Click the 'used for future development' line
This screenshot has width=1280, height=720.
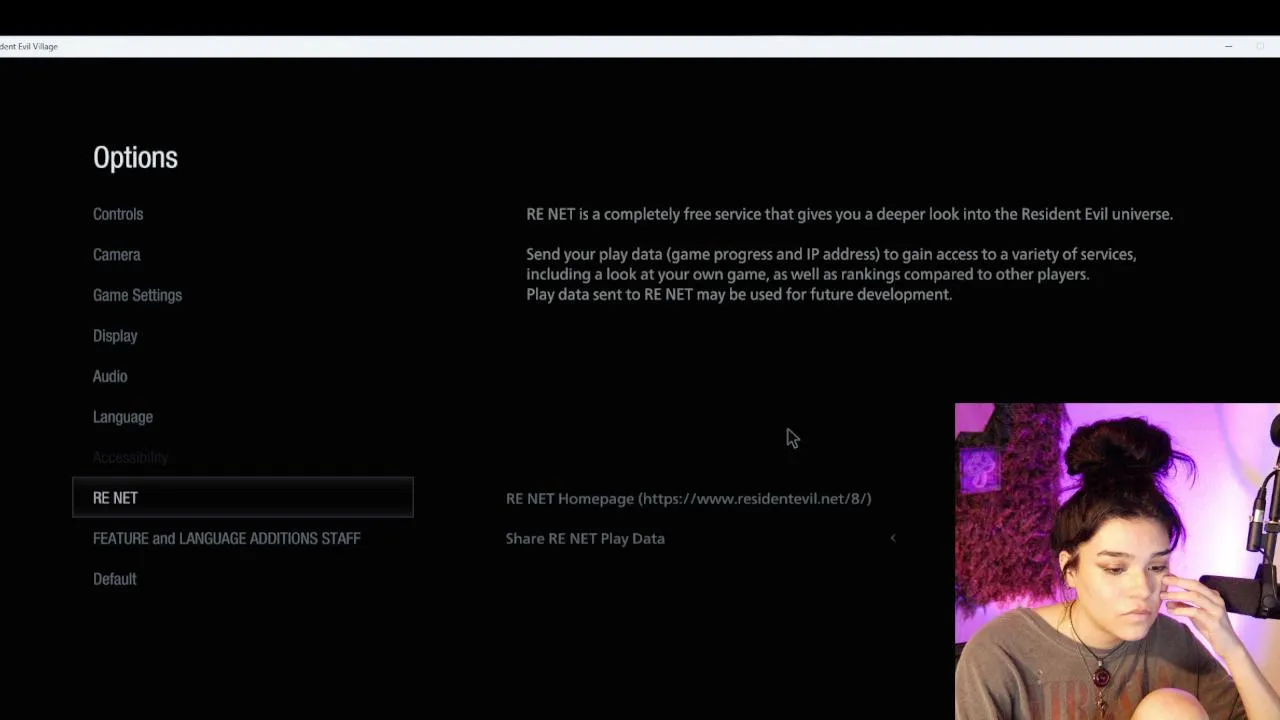coord(739,294)
